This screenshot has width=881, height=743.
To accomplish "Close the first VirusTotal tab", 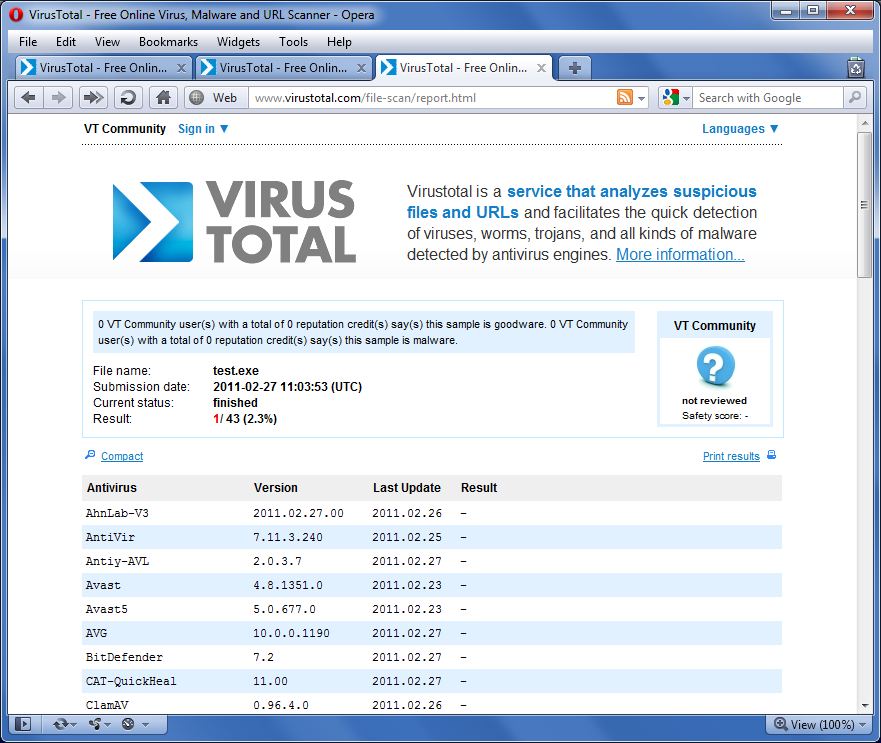I will tap(181, 68).
